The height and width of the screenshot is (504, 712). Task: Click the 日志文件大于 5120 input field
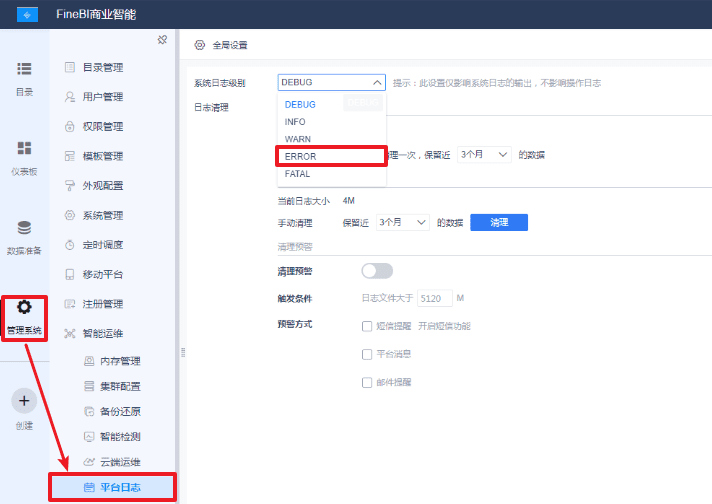pyautogui.click(x=435, y=298)
